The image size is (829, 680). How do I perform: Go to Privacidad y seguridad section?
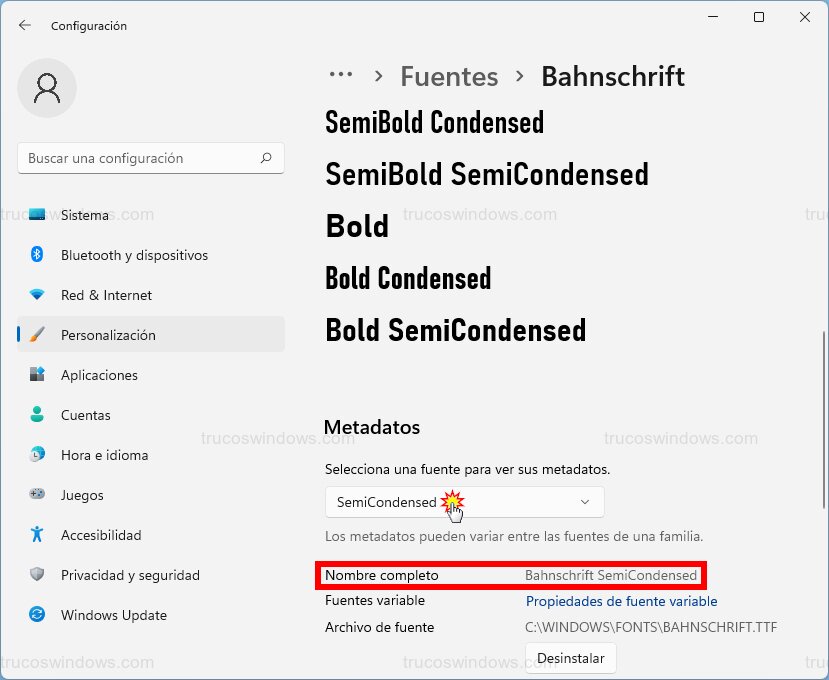(x=130, y=575)
